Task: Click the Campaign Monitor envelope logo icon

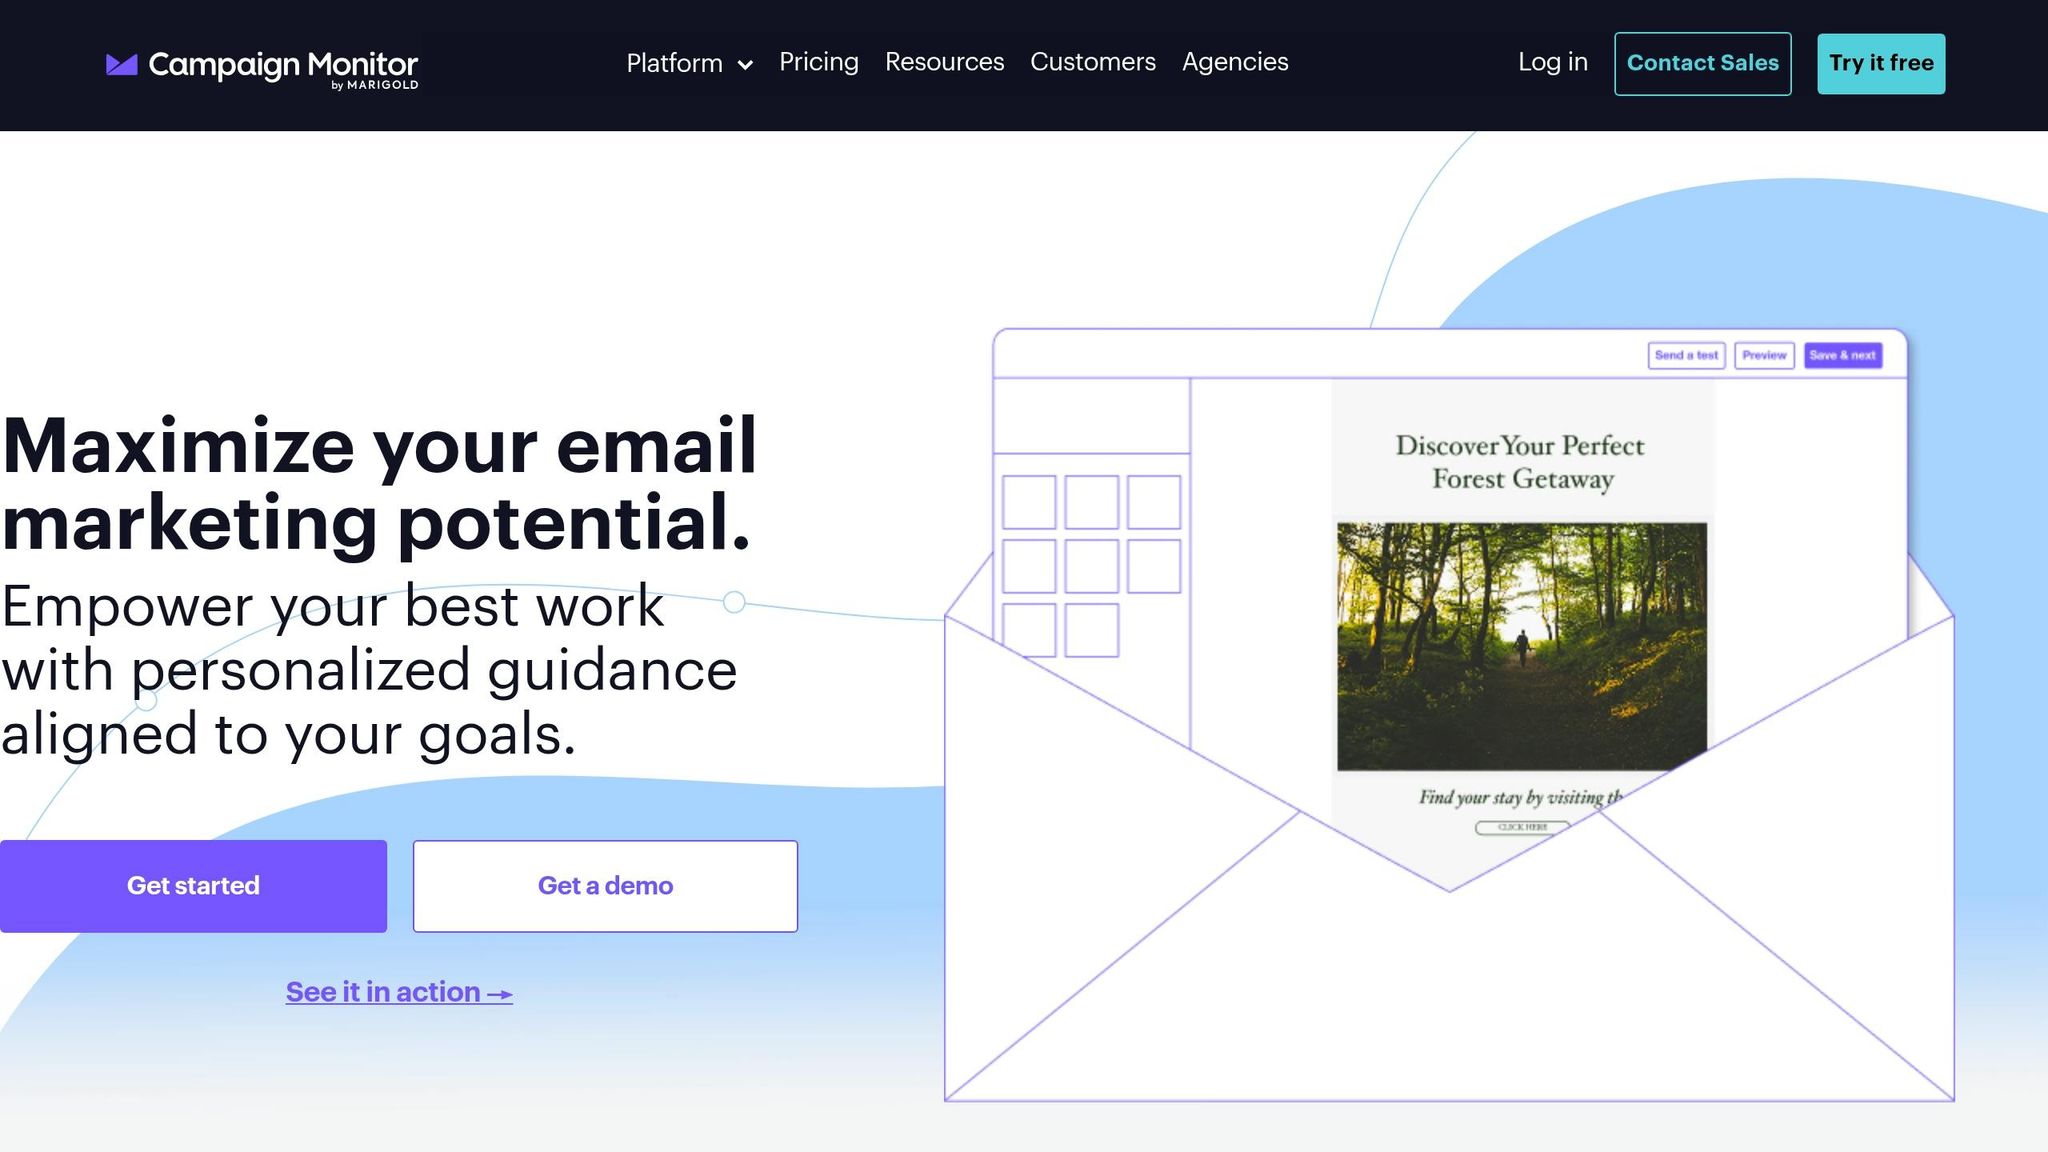Action: coord(121,65)
